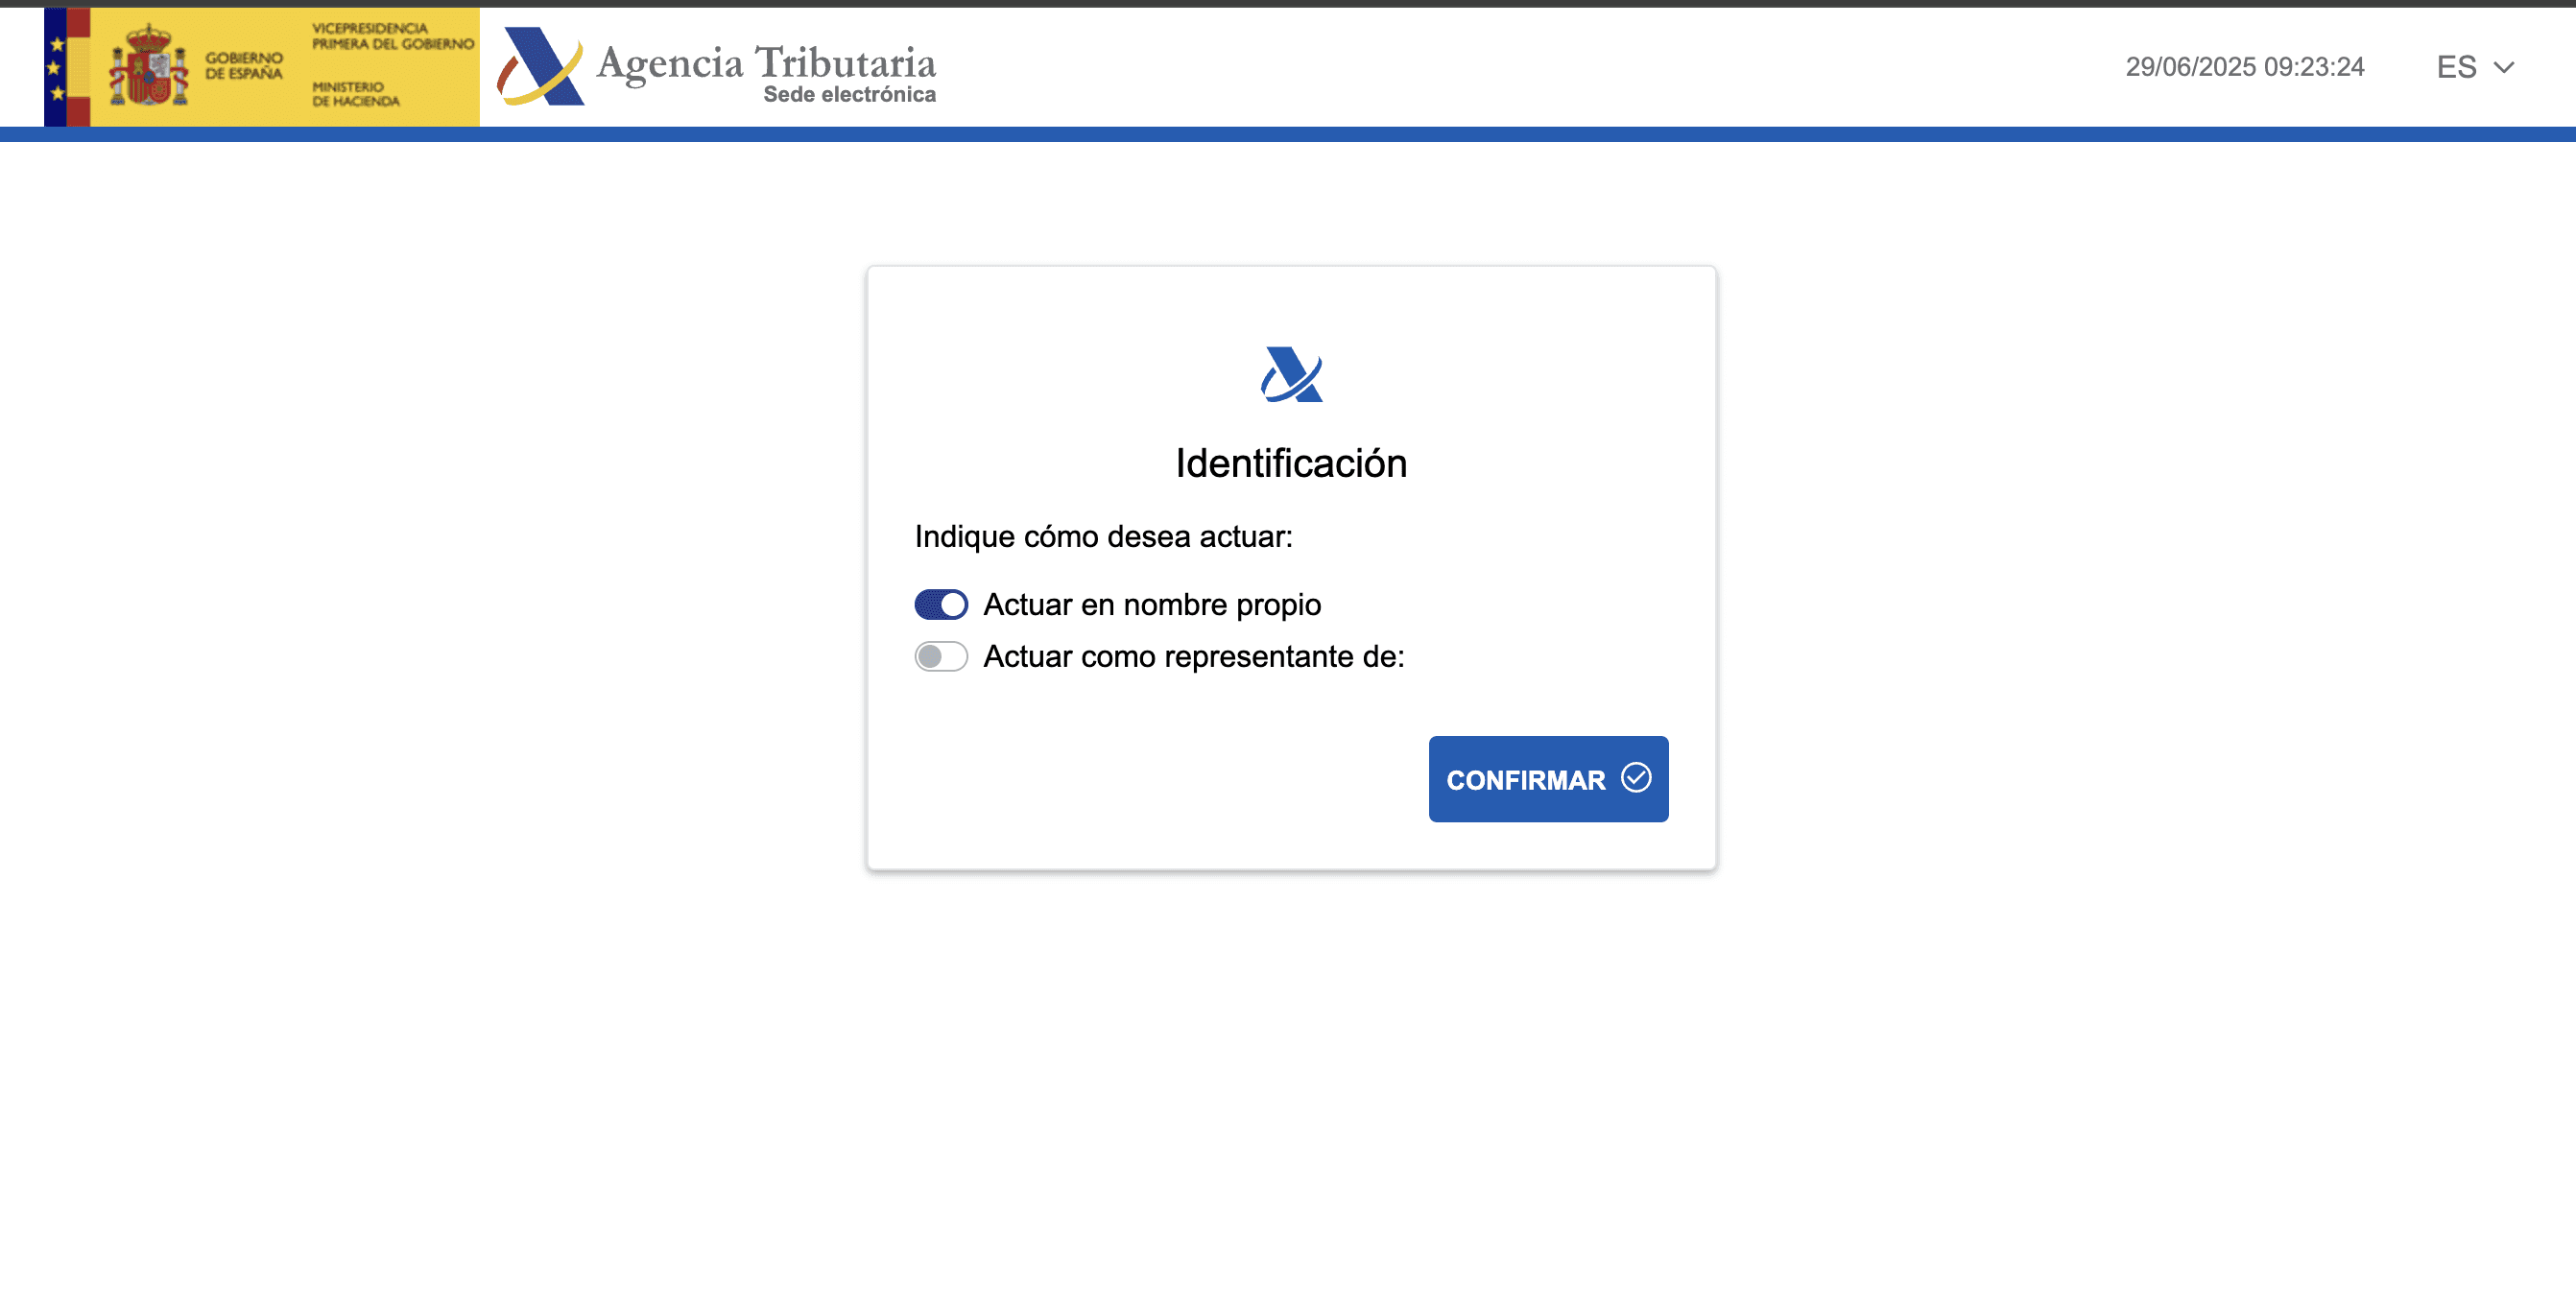Open the ES language dropdown
This screenshot has height=1305, width=2576.
2456,67
